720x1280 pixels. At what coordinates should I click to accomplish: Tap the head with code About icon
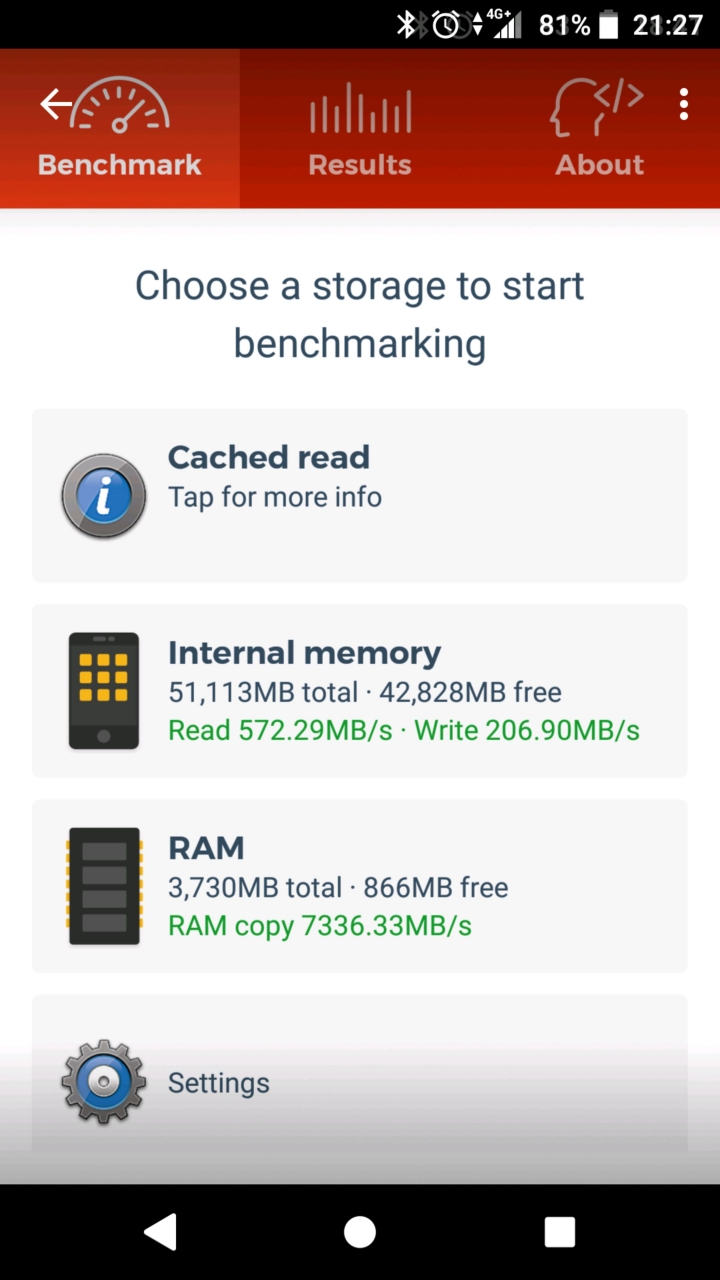tap(596, 108)
